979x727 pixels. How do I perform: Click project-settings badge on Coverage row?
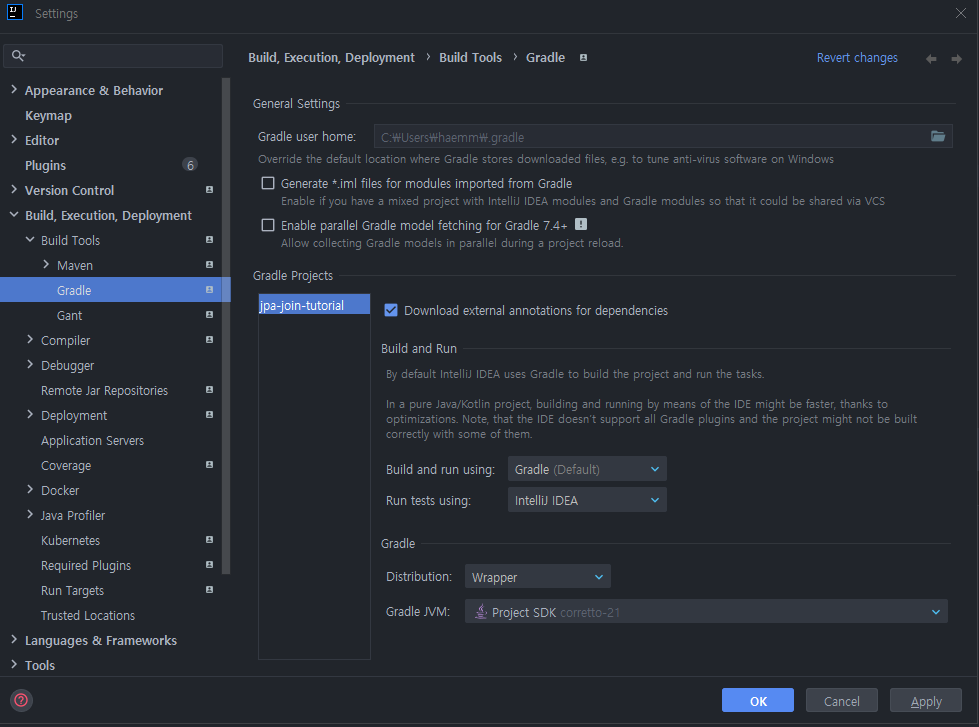(x=209, y=465)
